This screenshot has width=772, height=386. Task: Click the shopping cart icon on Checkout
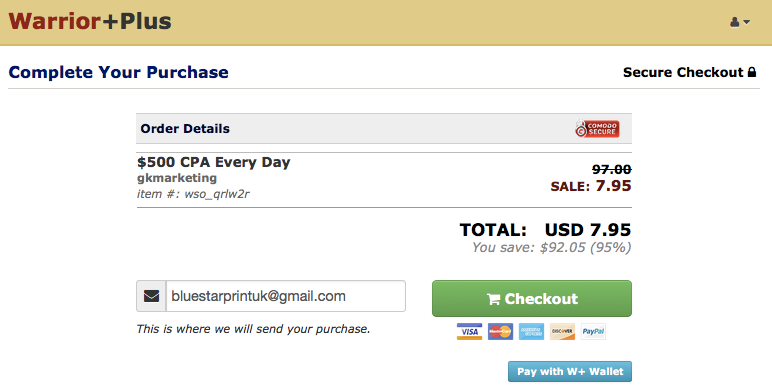(x=493, y=299)
